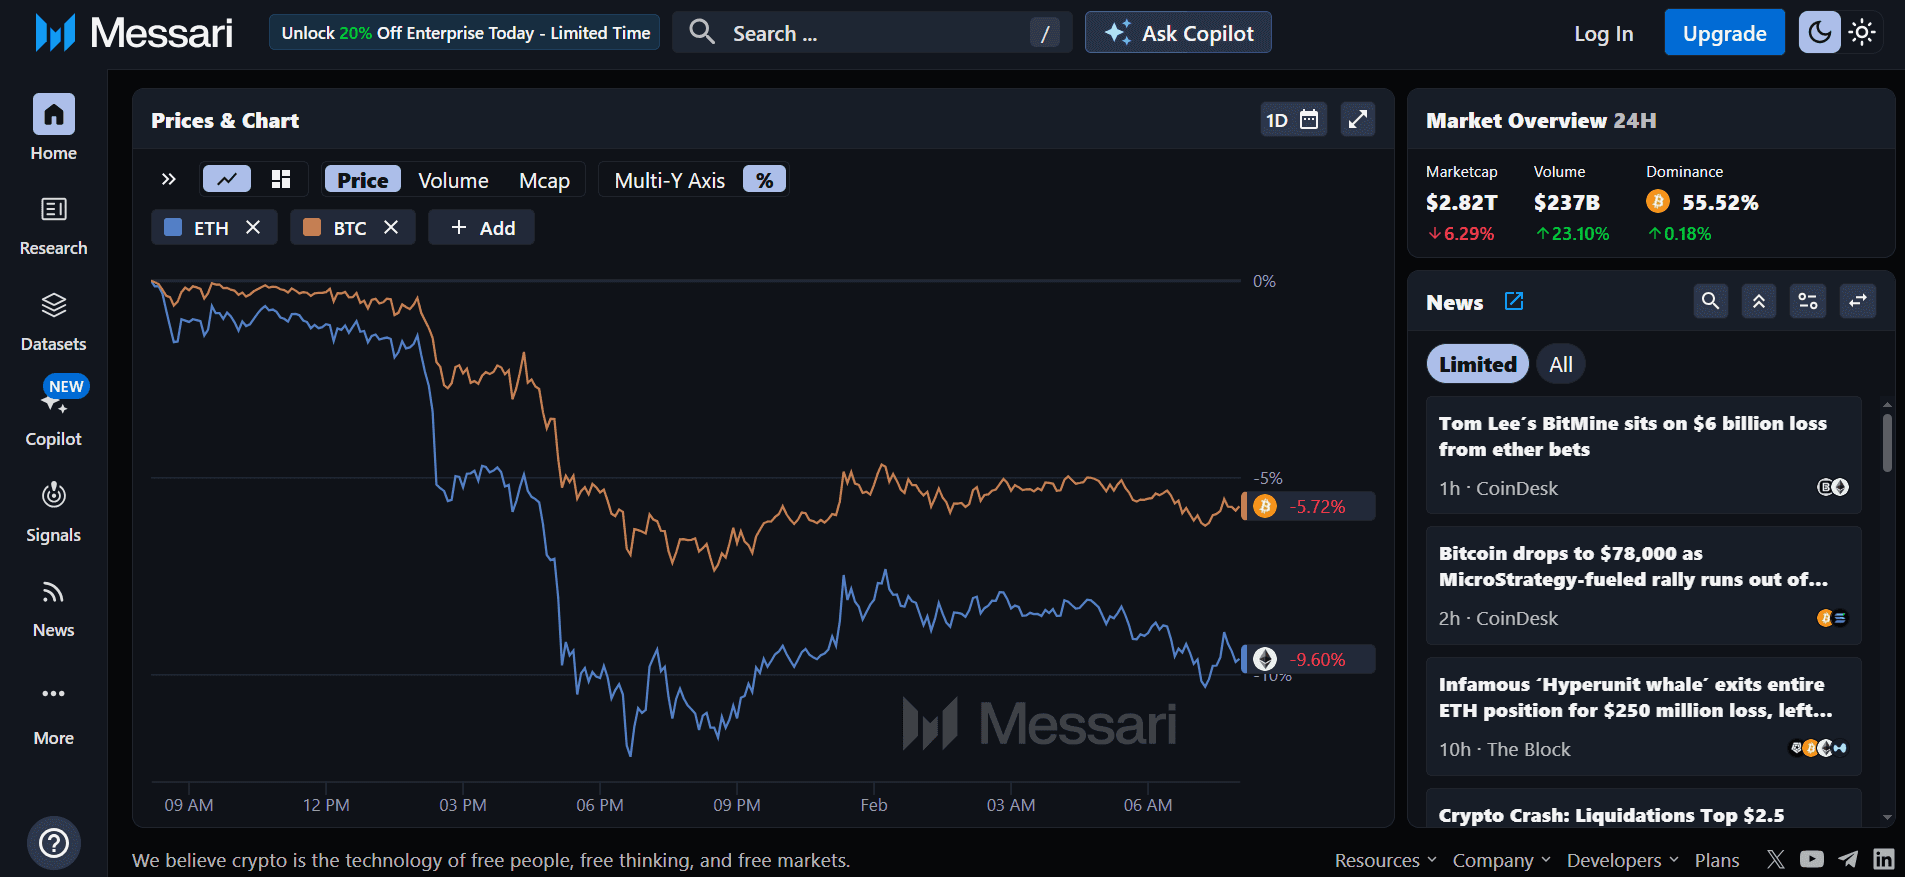
Task: Expand the chart to fullscreen
Action: pyautogui.click(x=1357, y=120)
